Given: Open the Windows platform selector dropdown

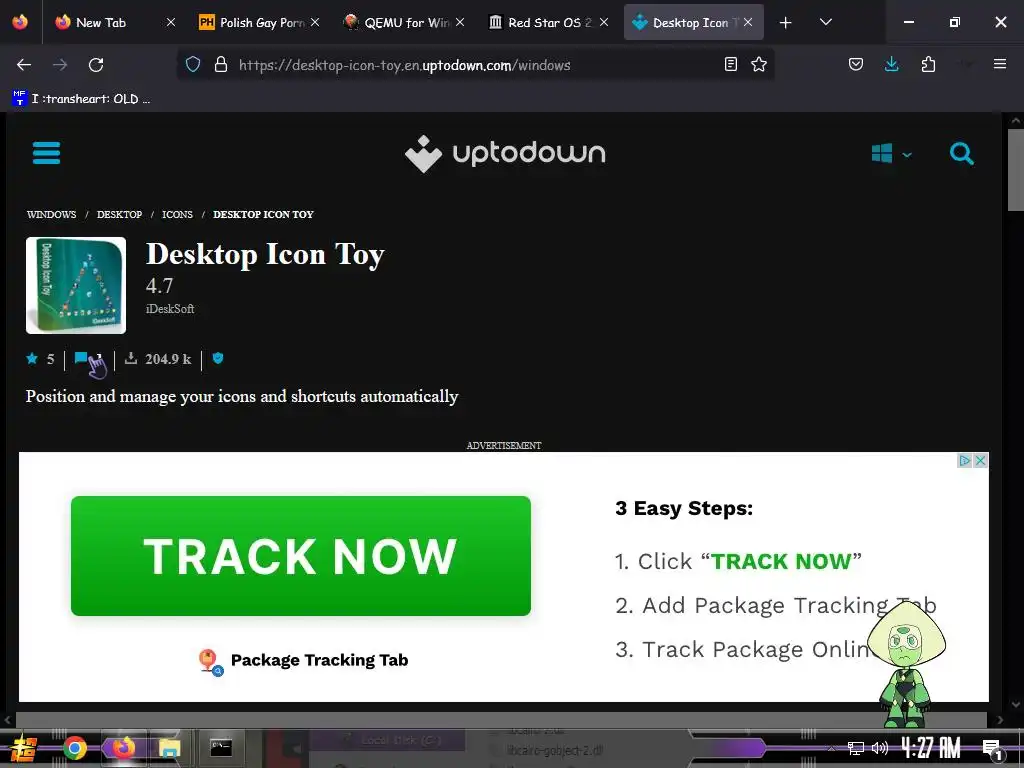Looking at the screenshot, I should coord(891,154).
